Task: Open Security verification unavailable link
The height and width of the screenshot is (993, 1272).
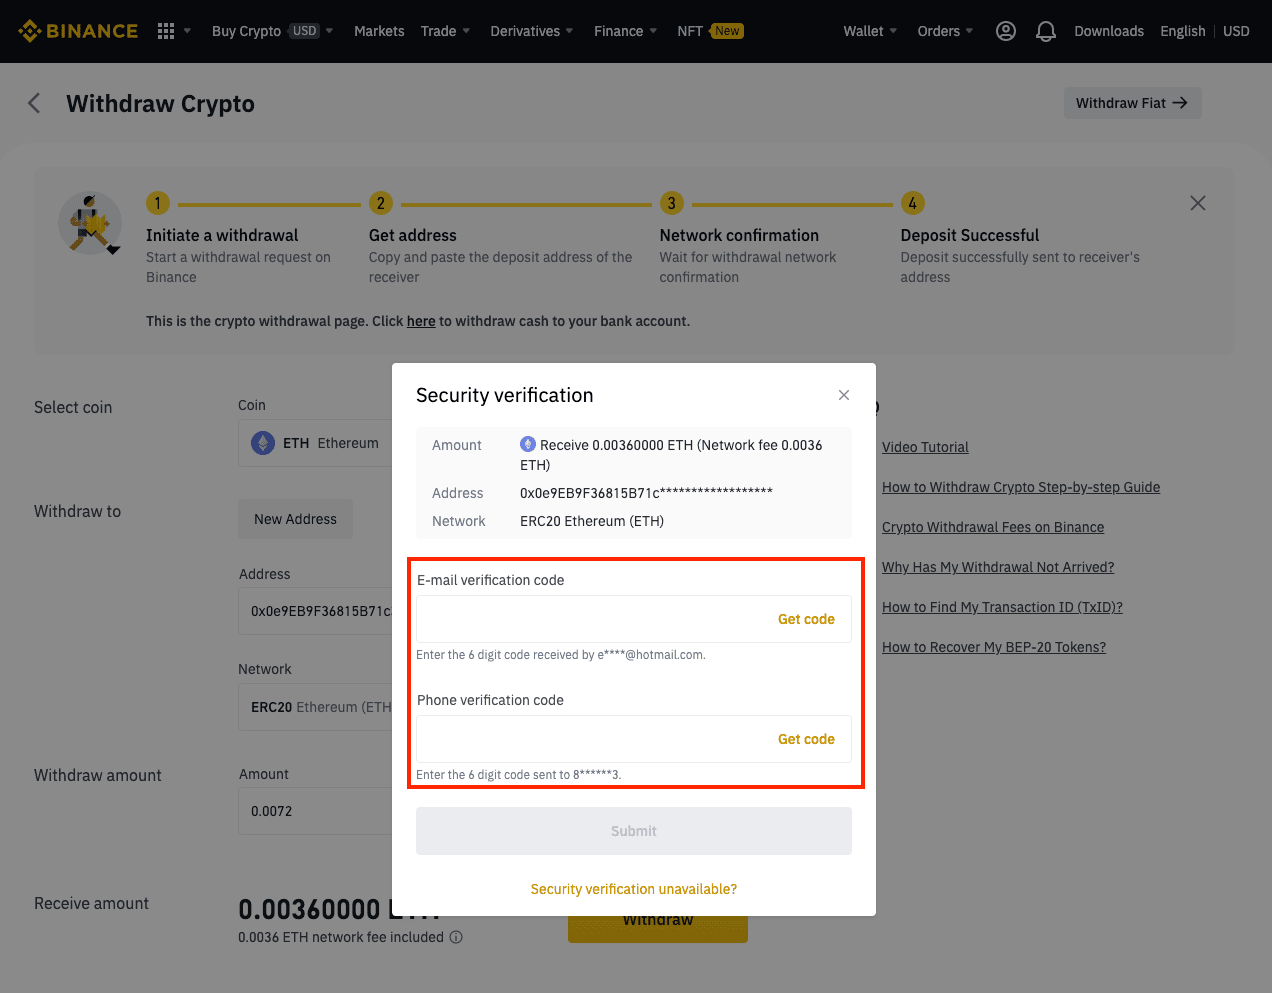Action: click(634, 889)
